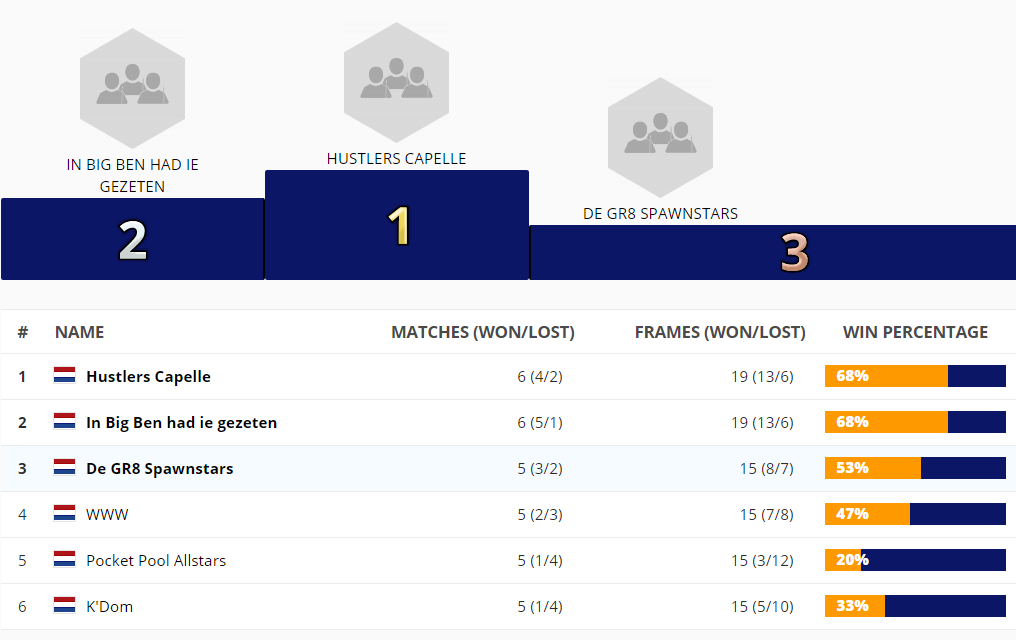
Task: Open Hustlers Capelle team in the table
Action: click(x=148, y=377)
